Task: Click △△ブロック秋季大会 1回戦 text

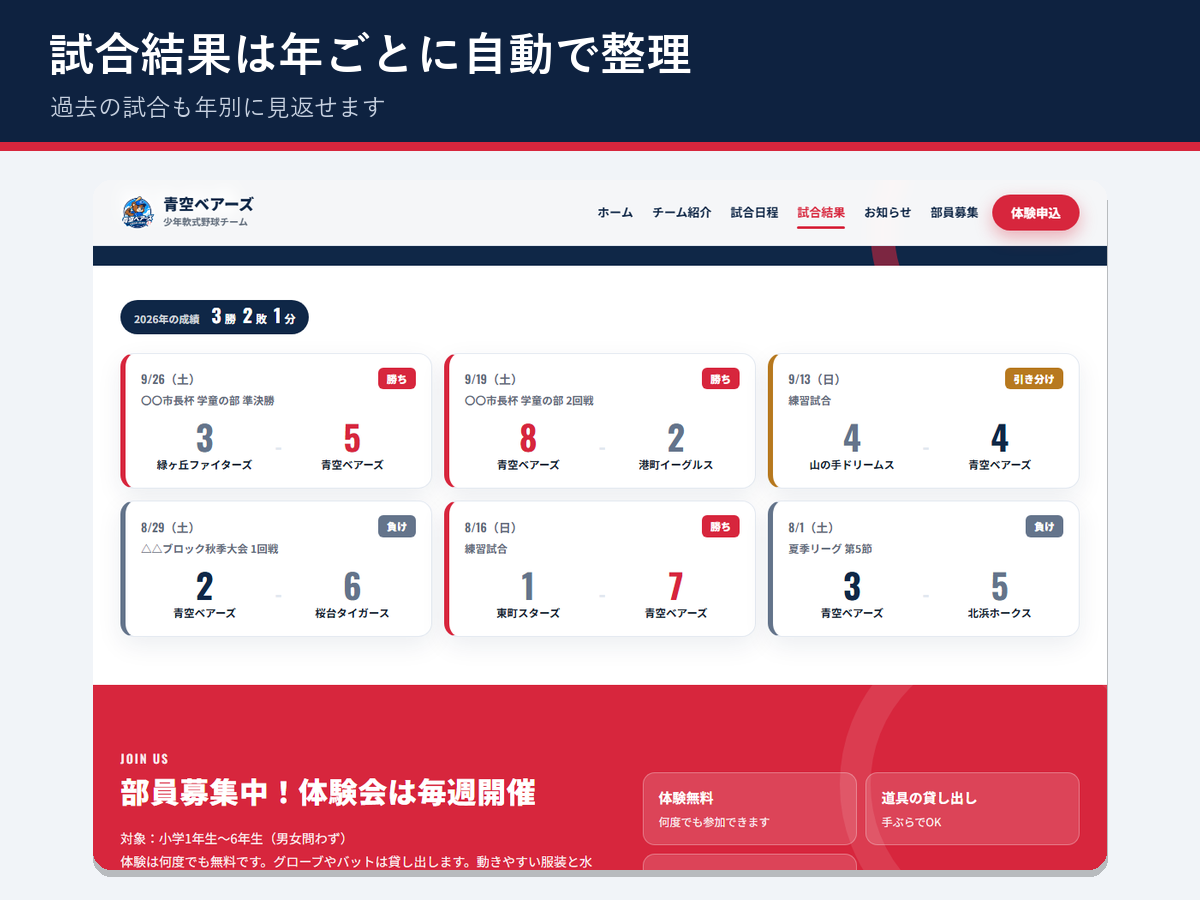Action: coord(210,549)
